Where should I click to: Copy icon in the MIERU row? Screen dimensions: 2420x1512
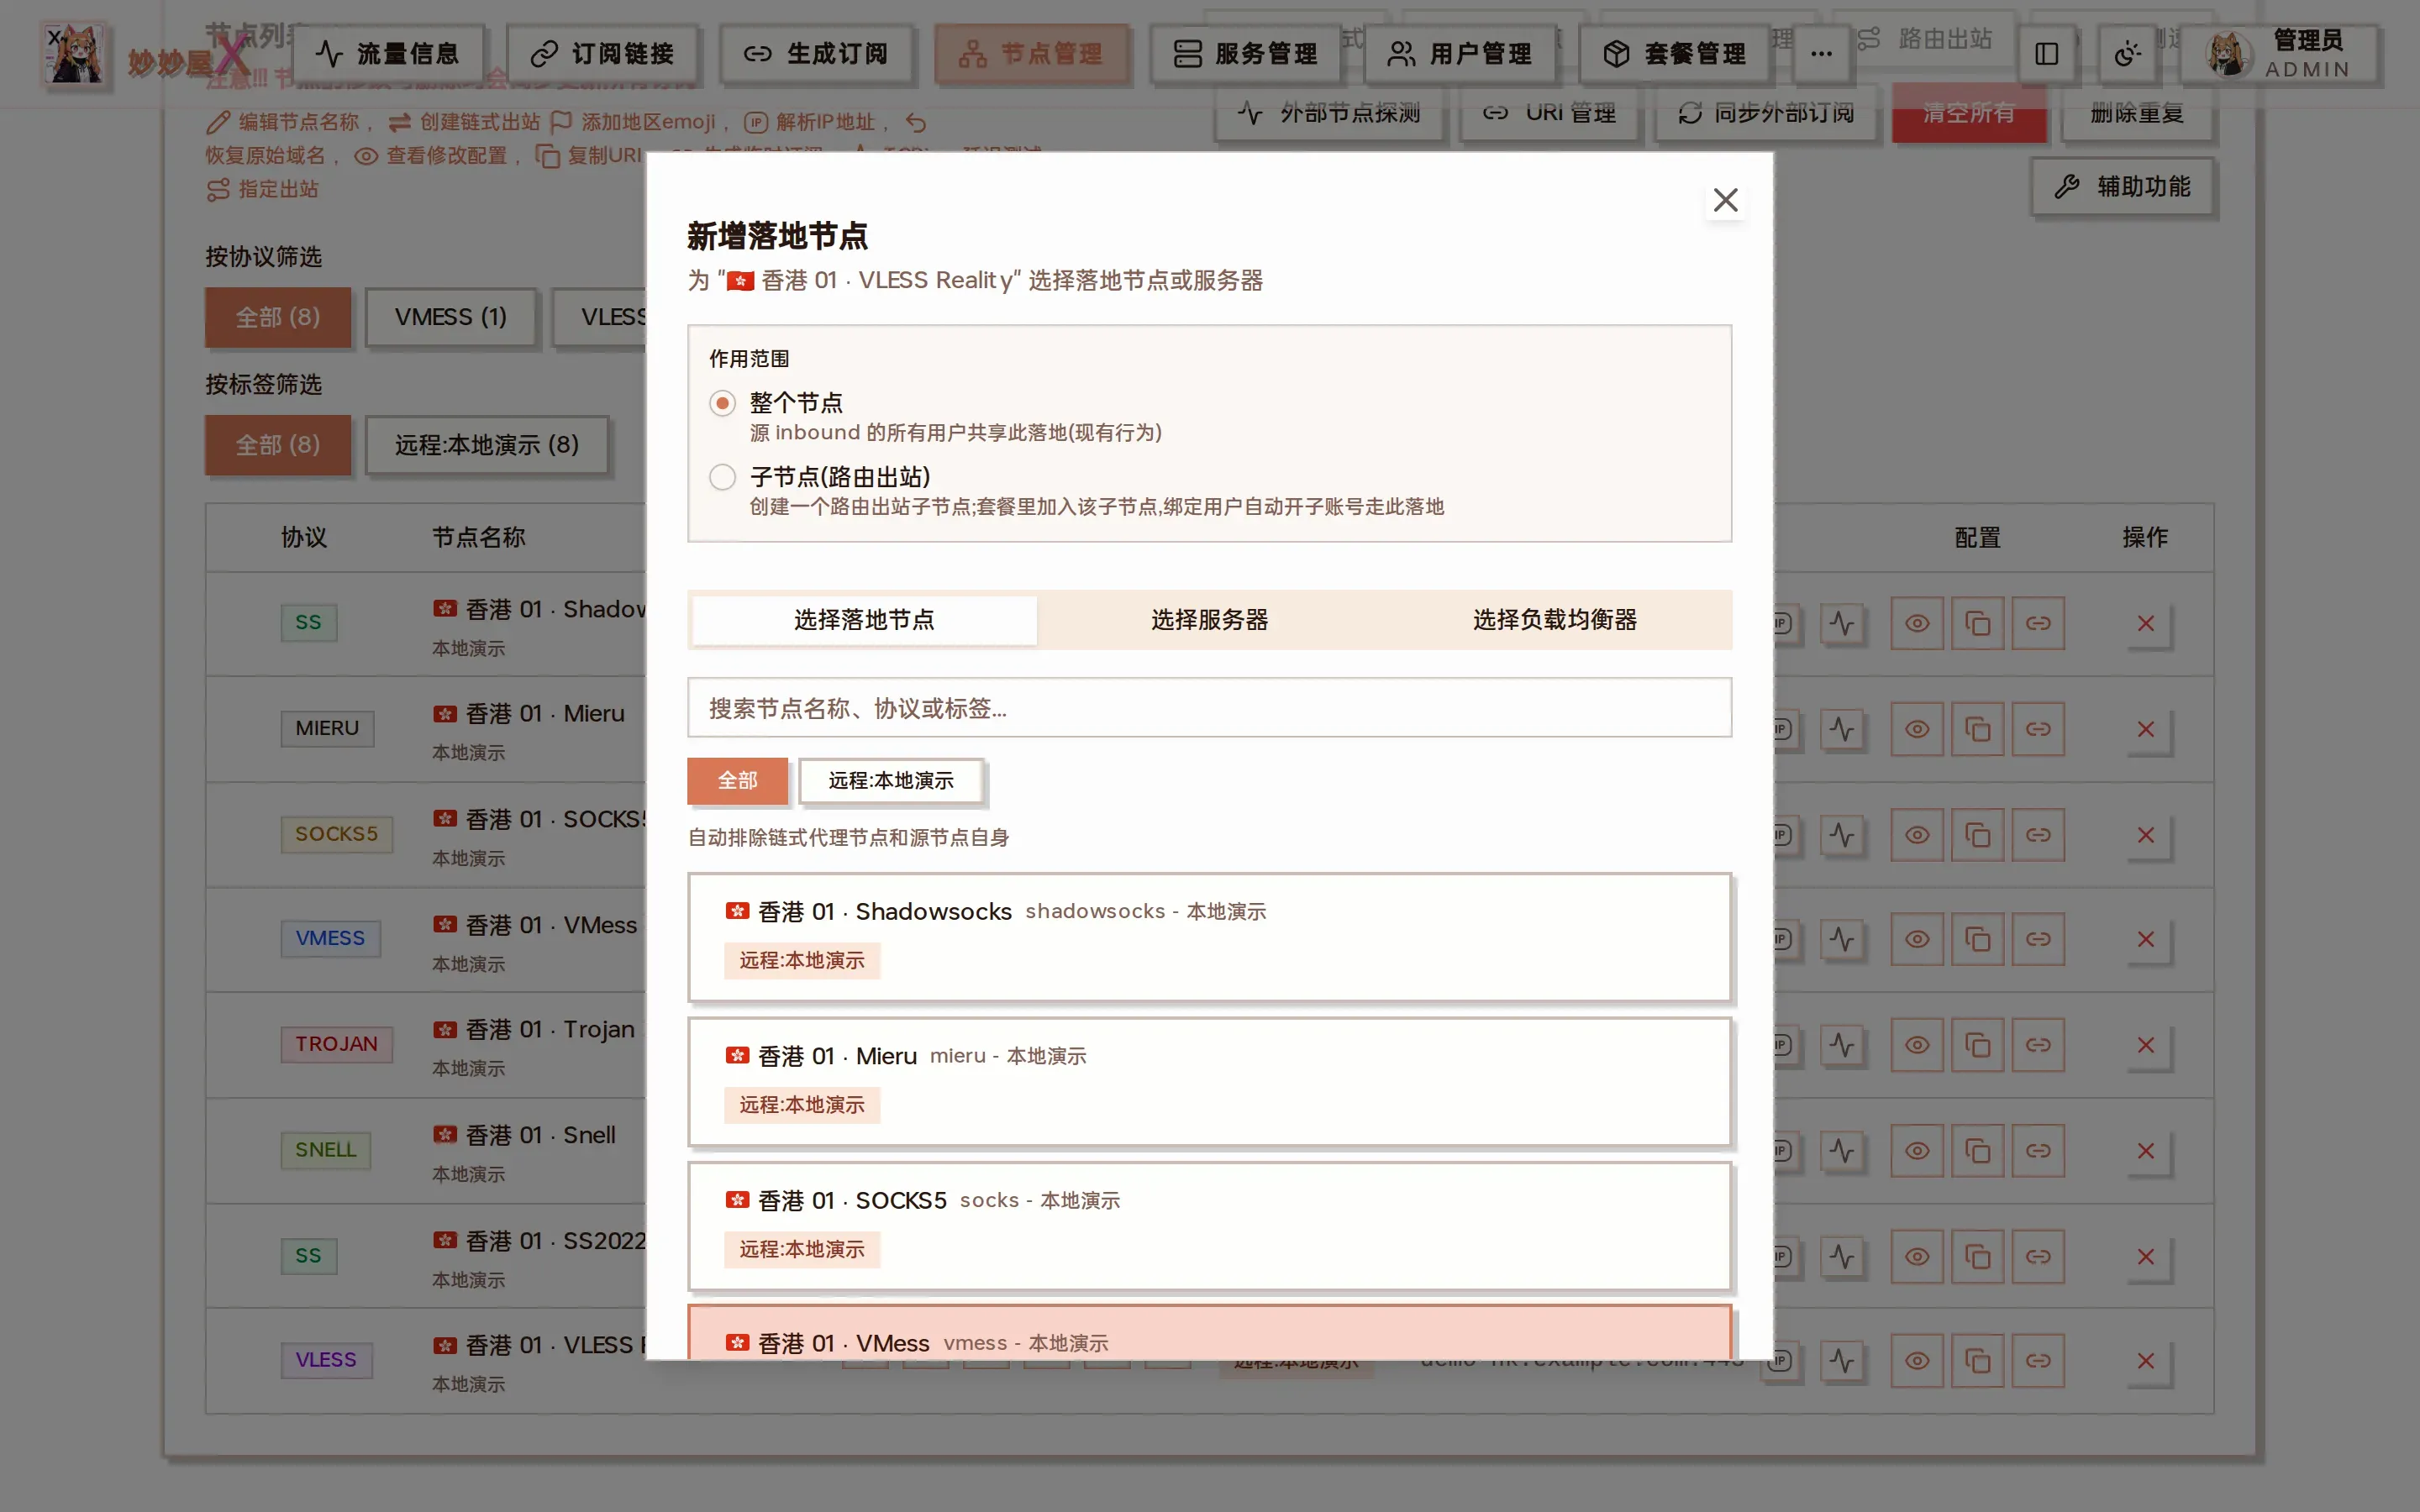[1977, 729]
